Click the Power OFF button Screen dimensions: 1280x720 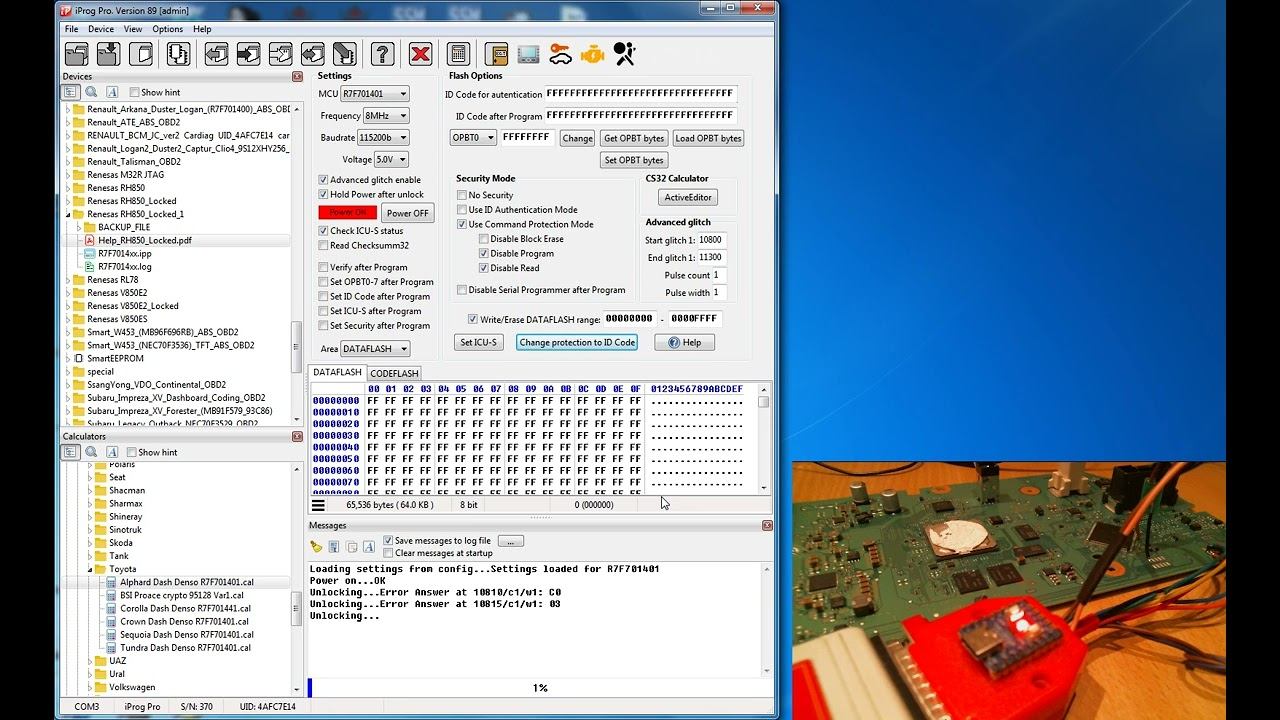click(408, 213)
